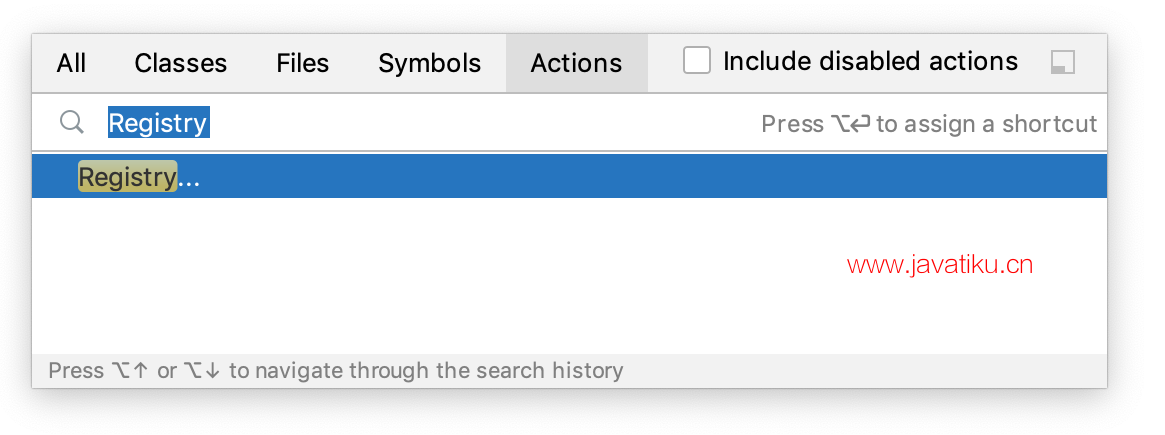This screenshot has width=1165, height=435.
Task: Open the Classes tab
Action: [181, 63]
